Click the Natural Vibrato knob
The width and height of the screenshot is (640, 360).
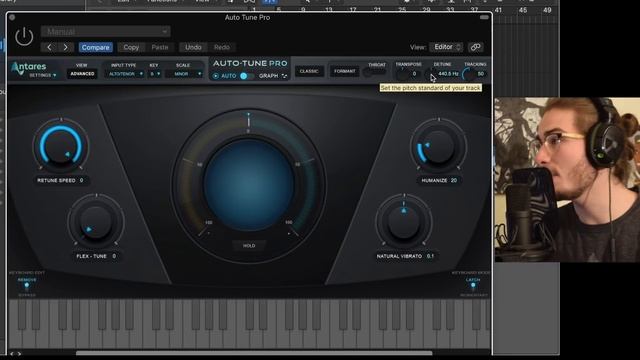pos(404,221)
